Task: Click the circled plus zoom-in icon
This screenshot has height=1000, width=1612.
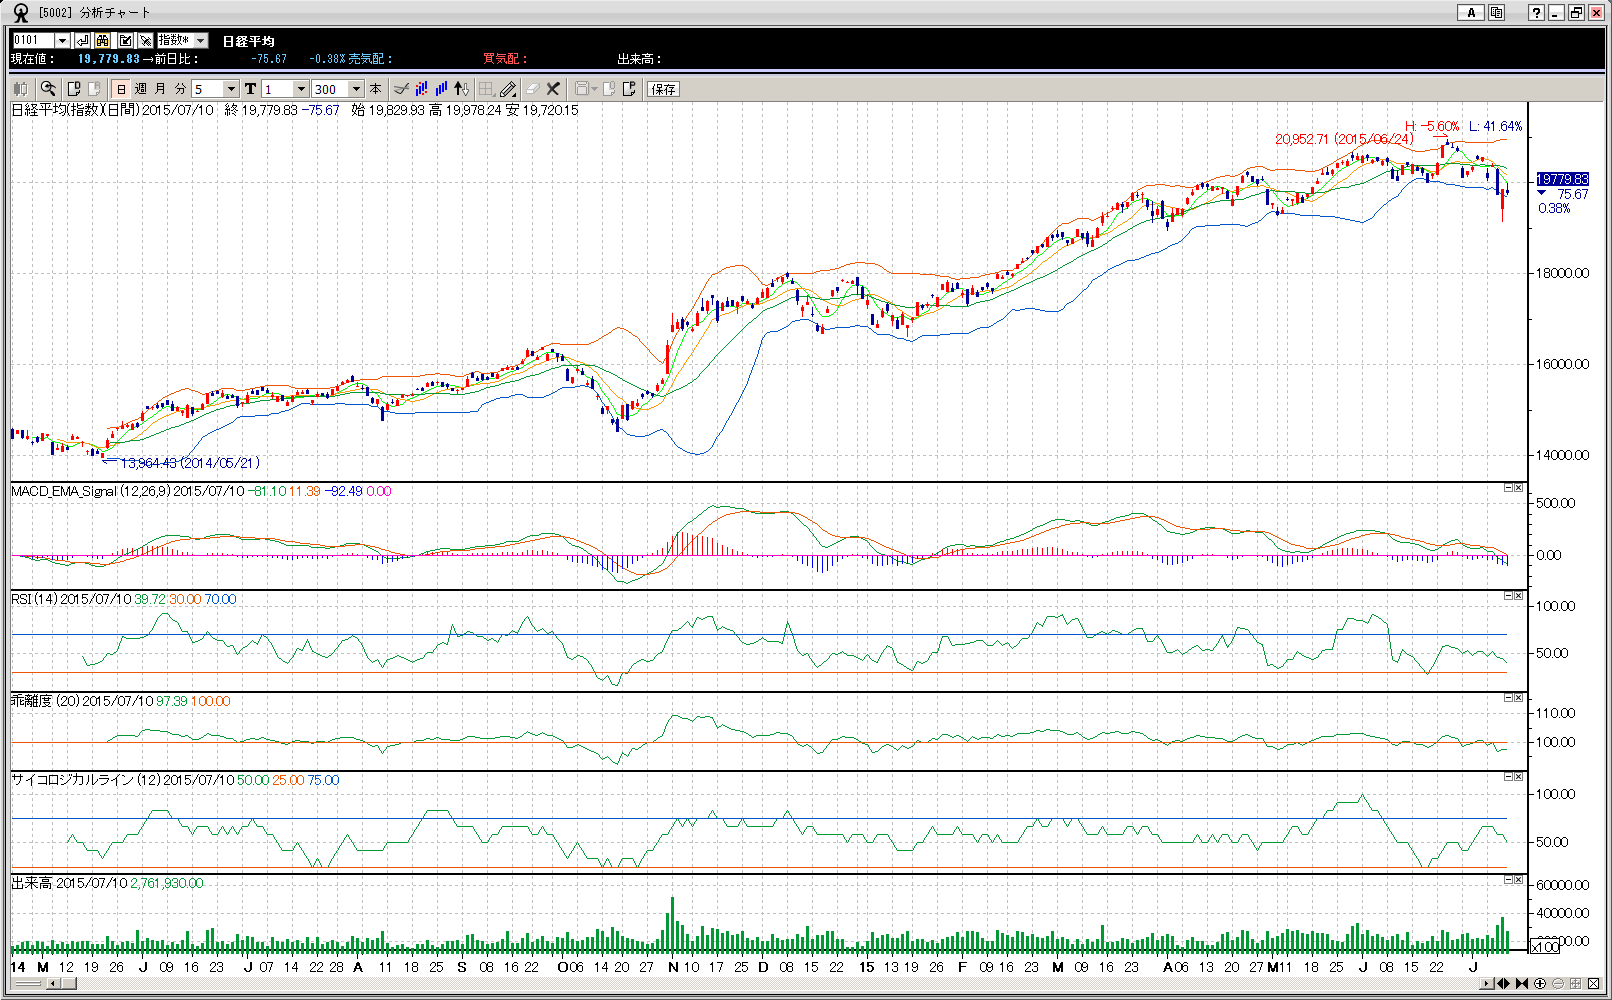Action: [x=1540, y=984]
